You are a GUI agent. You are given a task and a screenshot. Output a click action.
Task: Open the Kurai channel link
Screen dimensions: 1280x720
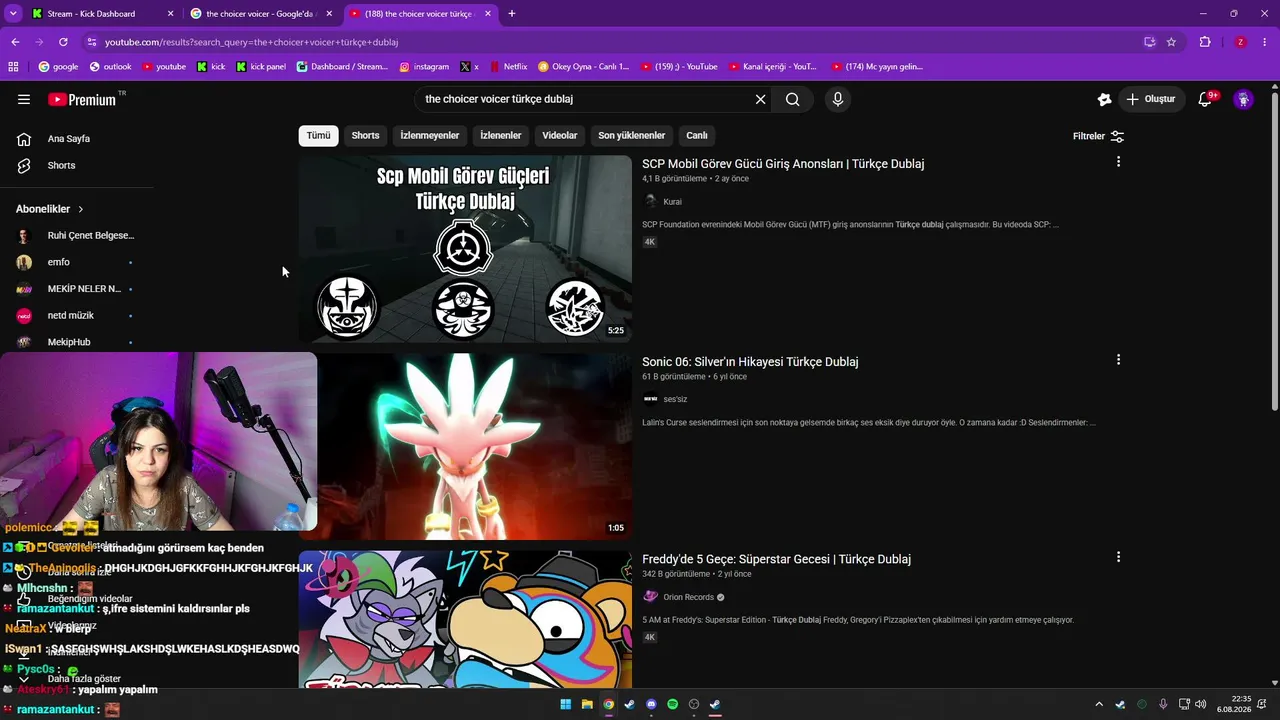click(x=672, y=202)
